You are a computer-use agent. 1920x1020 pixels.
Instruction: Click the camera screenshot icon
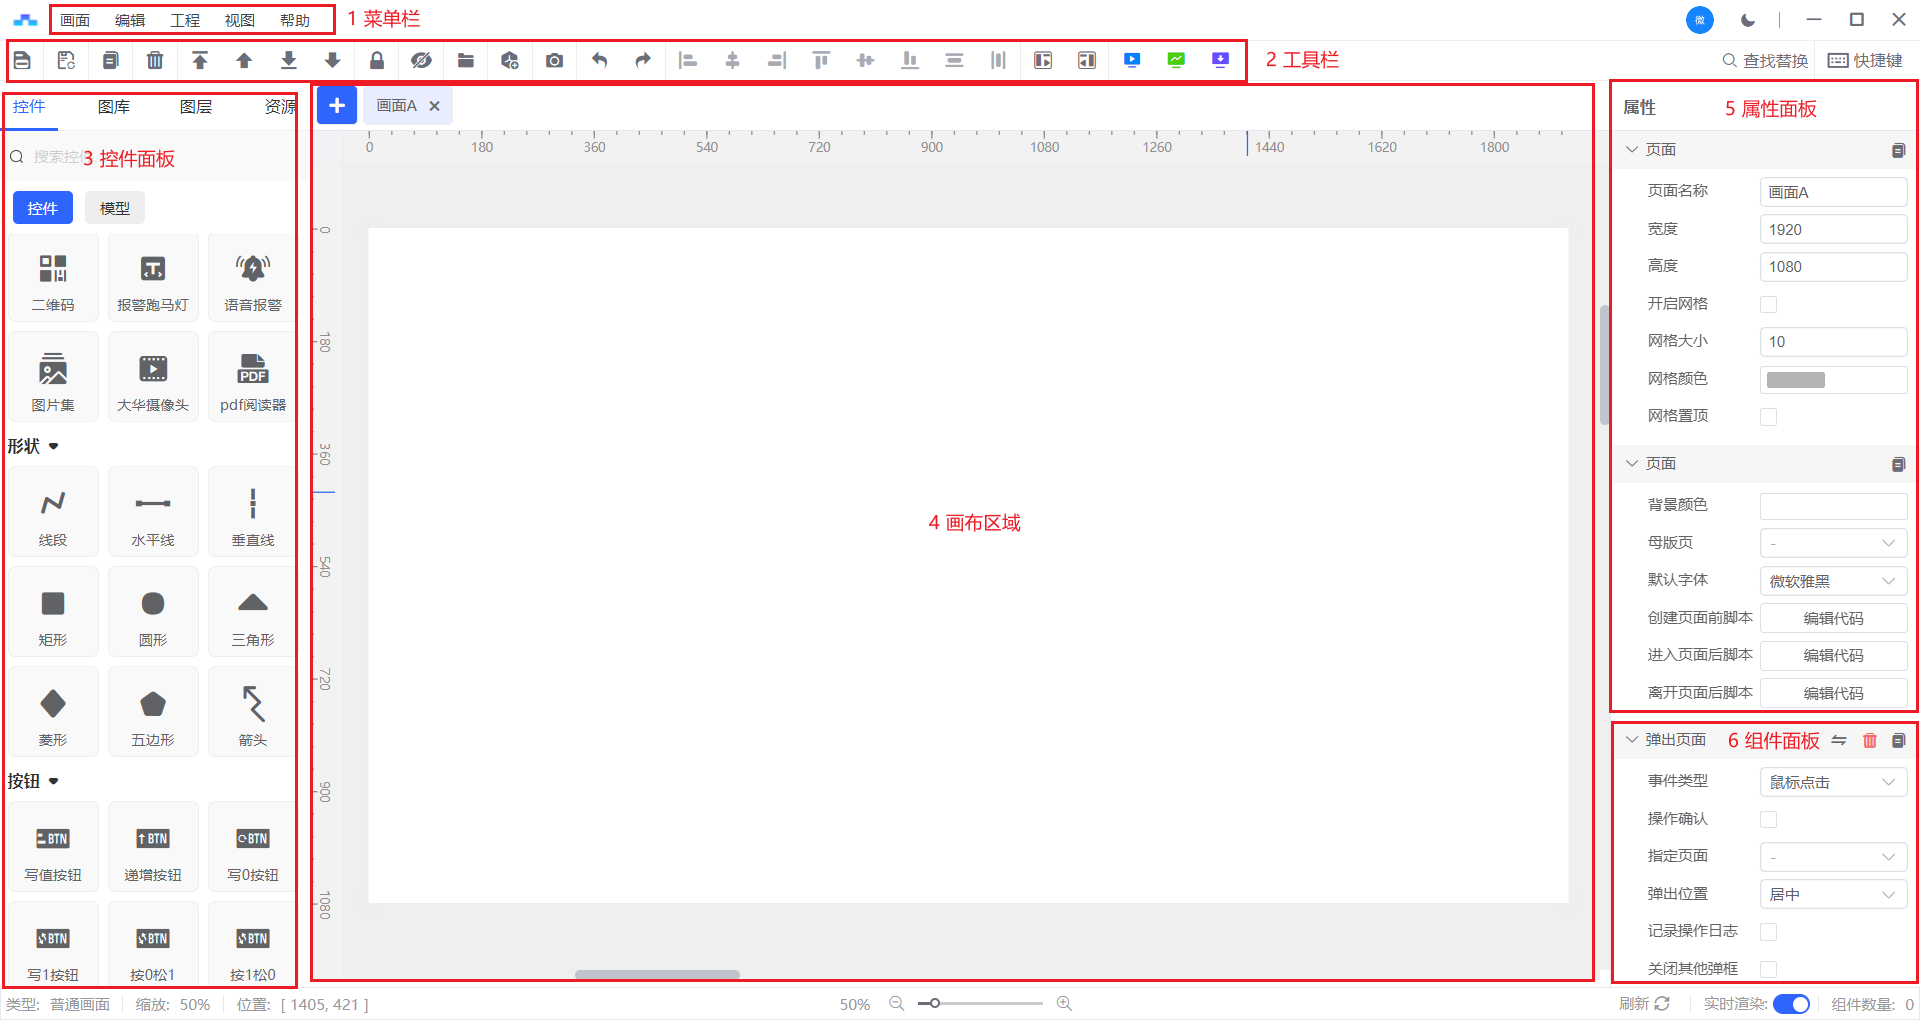pyautogui.click(x=554, y=61)
